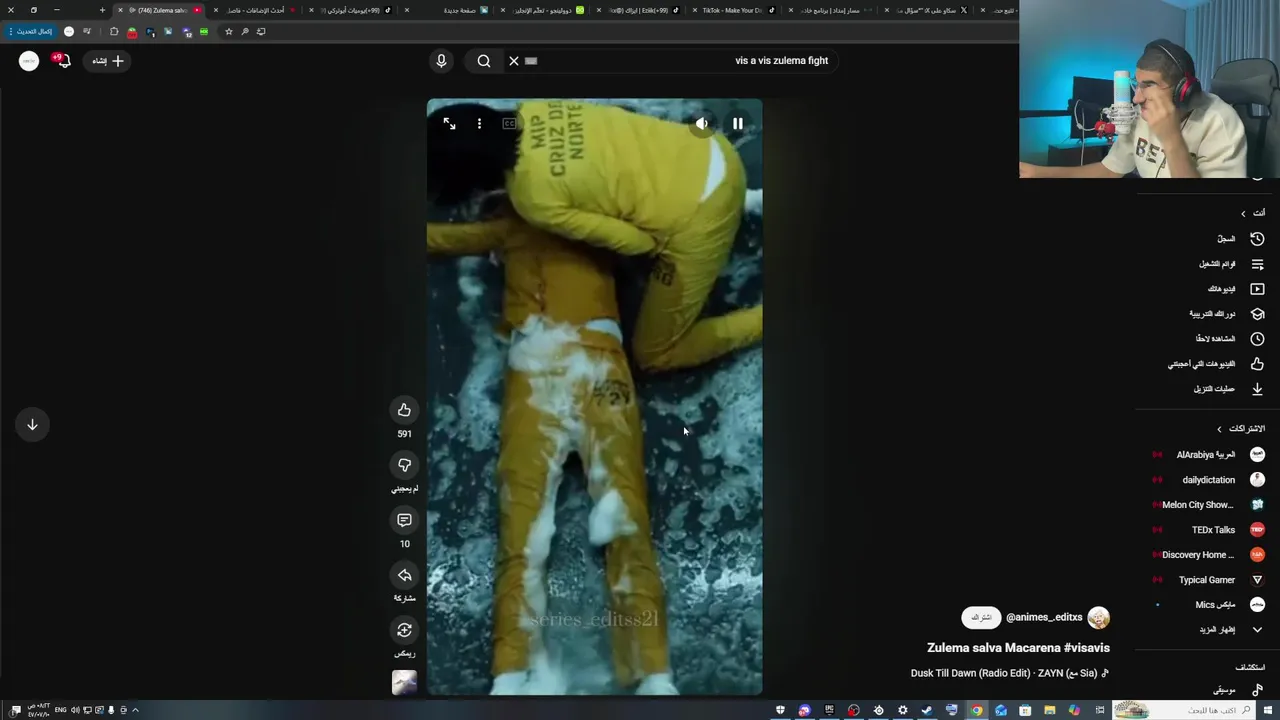Image resolution: width=1280 pixels, height=720 pixels.
Task: Open the sound thumbnail below Remix
Action: point(404,682)
